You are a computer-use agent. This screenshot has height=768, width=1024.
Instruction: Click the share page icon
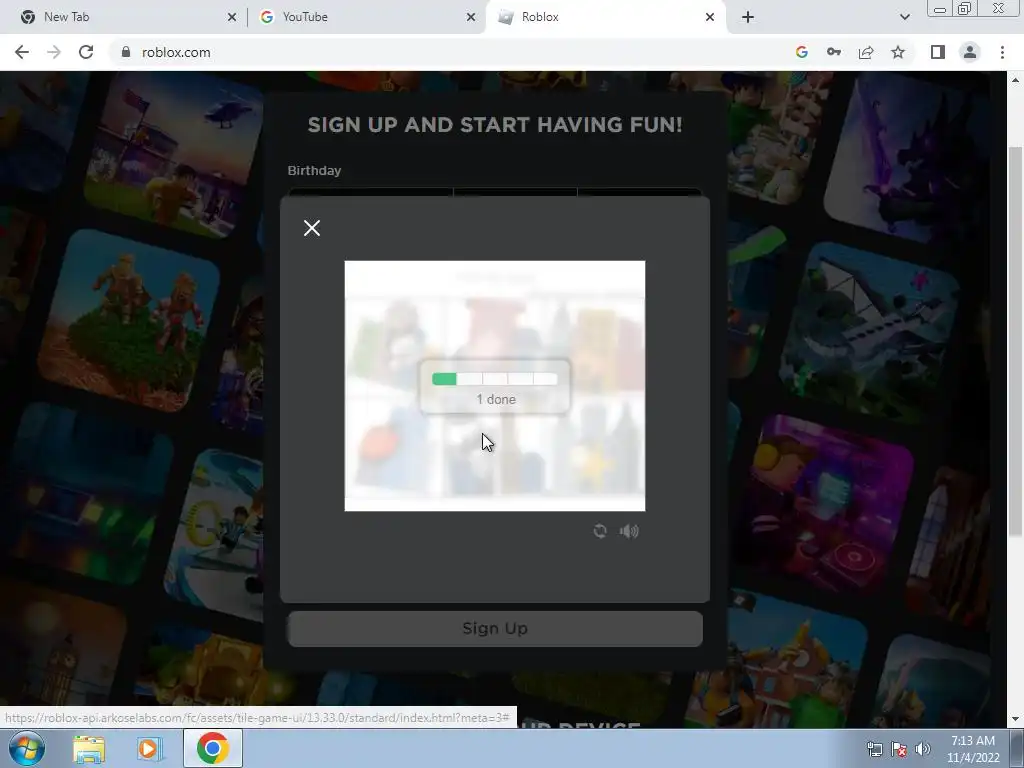pyautogui.click(x=866, y=52)
